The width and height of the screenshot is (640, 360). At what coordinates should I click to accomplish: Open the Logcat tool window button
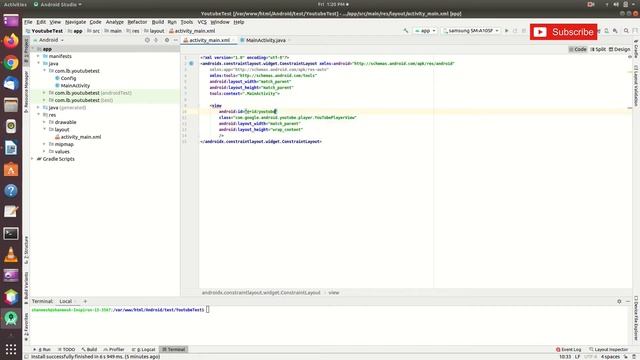tap(143, 349)
